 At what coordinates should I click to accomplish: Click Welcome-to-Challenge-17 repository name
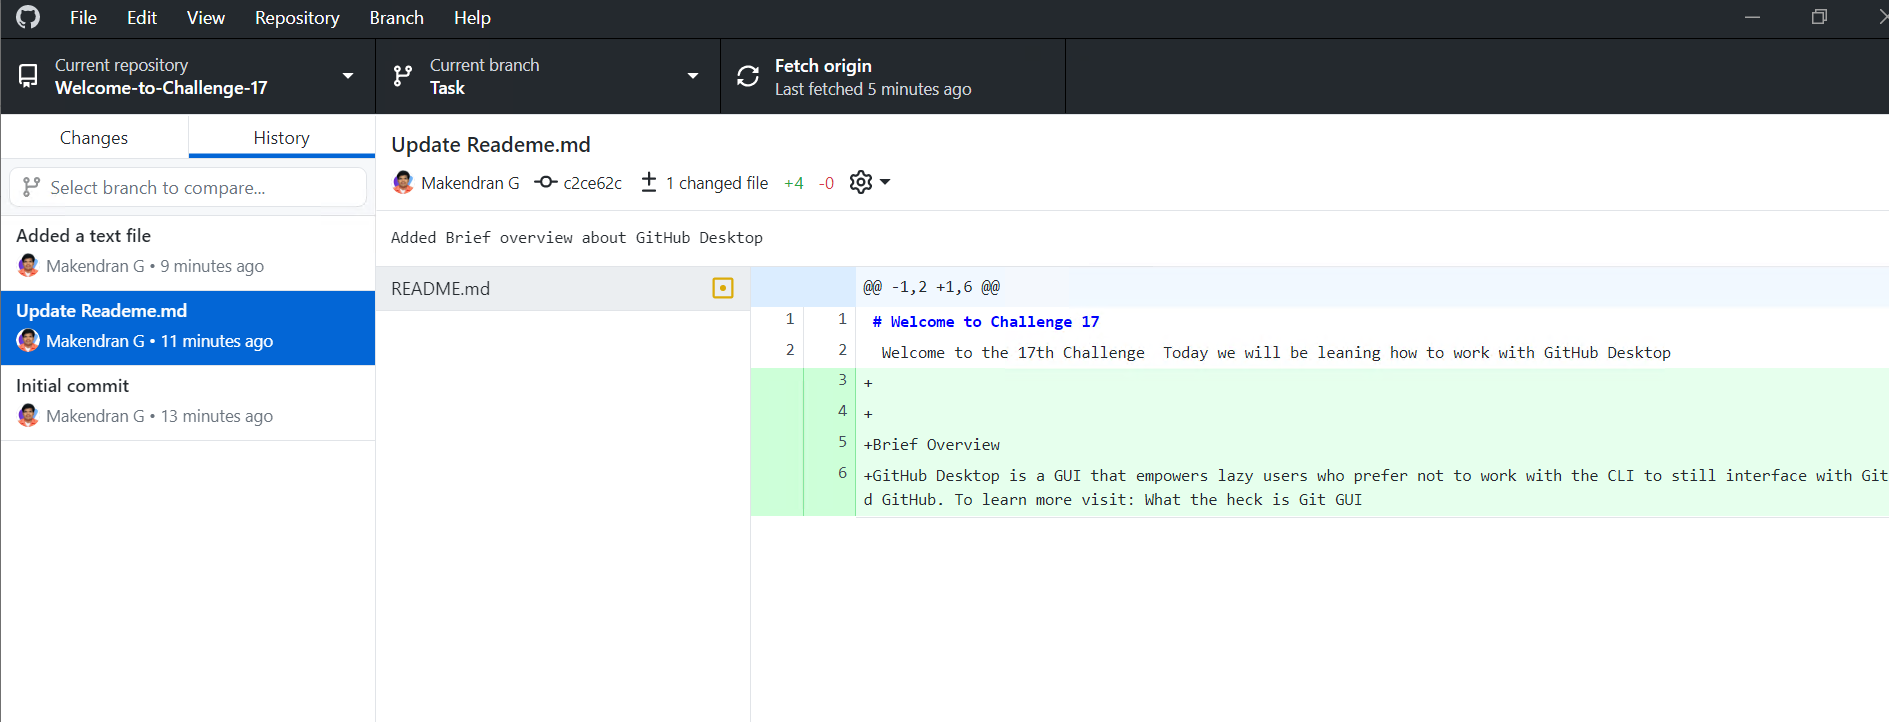[x=161, y=88]
